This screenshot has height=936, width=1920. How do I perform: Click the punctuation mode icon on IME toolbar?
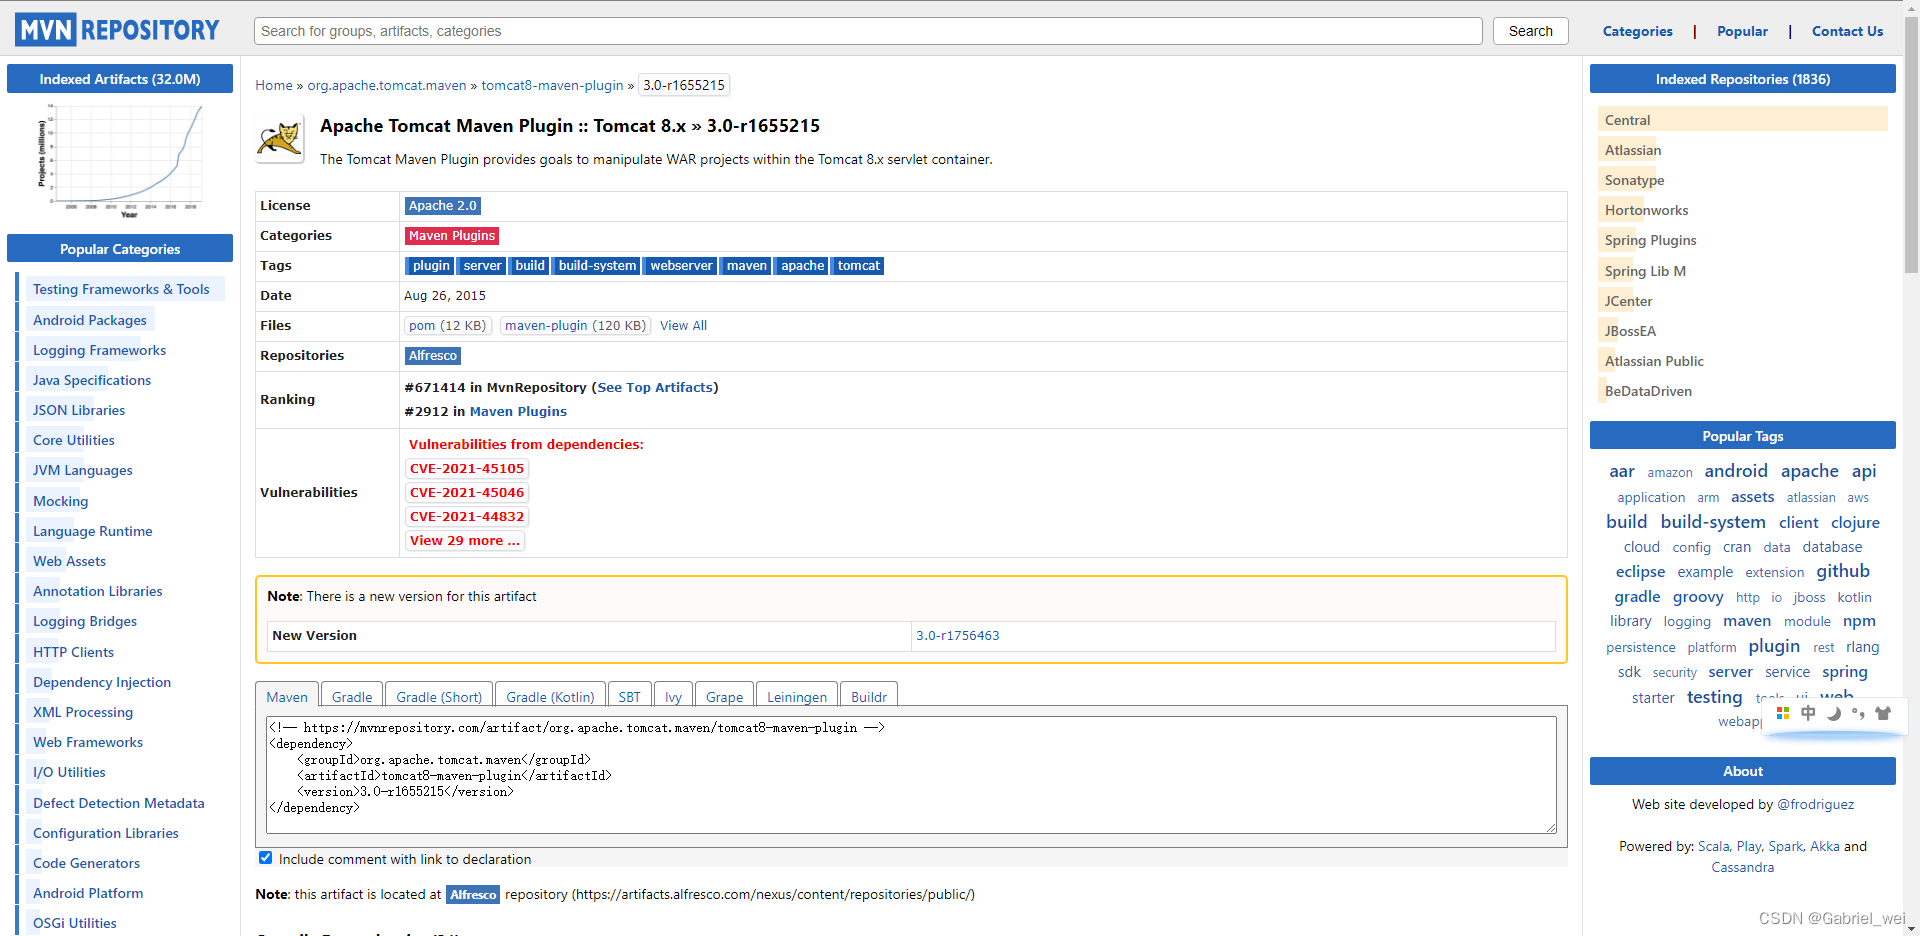[1858, 713]
